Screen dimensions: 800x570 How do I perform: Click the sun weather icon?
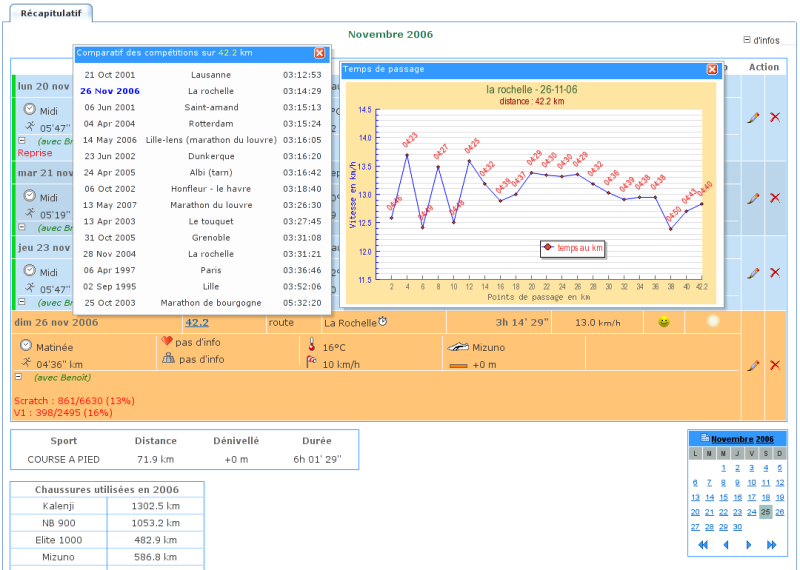(713, 321)
